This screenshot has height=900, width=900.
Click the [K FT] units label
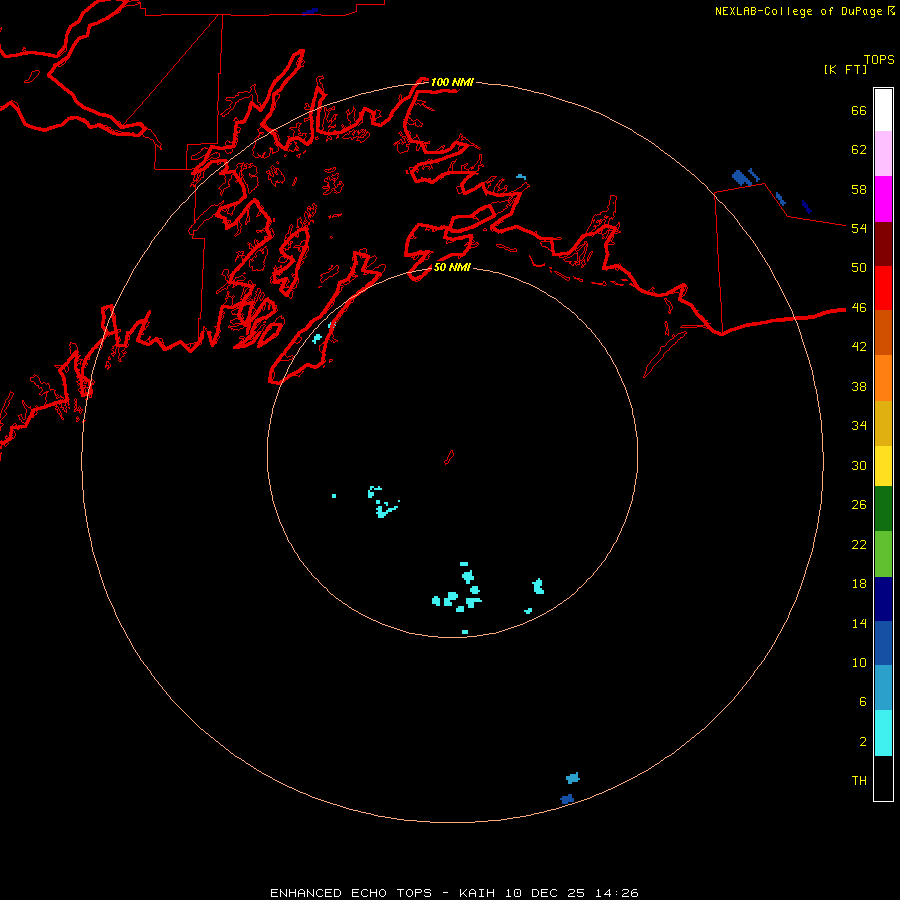(x=845, y=69)
